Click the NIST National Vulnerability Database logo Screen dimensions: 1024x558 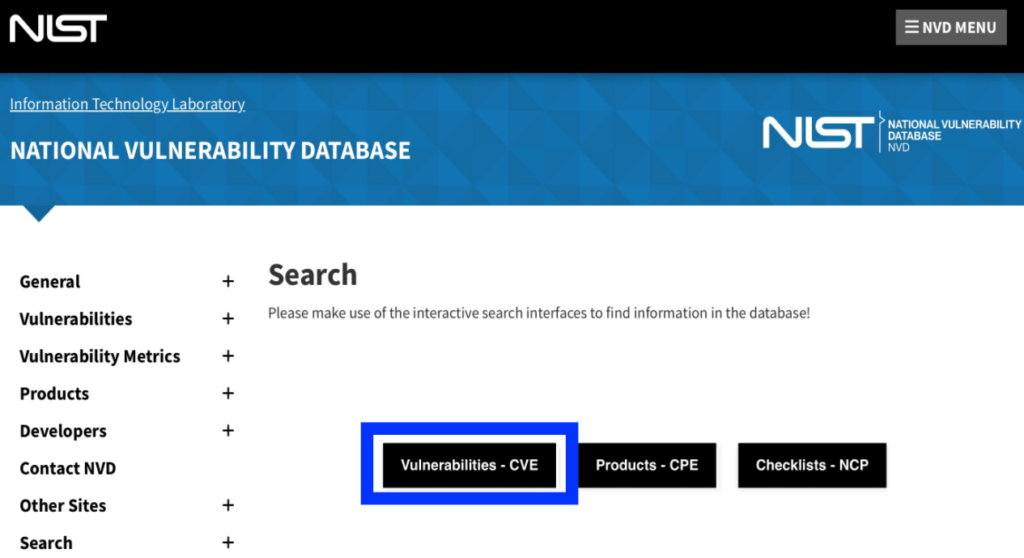point(891,132)
